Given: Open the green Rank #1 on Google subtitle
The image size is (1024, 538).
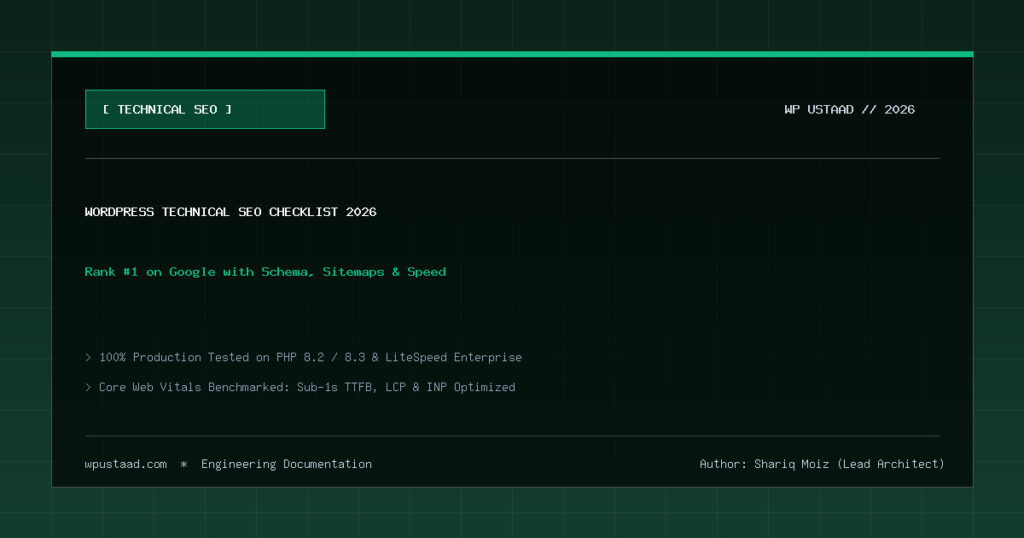Looking at the screenshot, I should click(265, 272).
